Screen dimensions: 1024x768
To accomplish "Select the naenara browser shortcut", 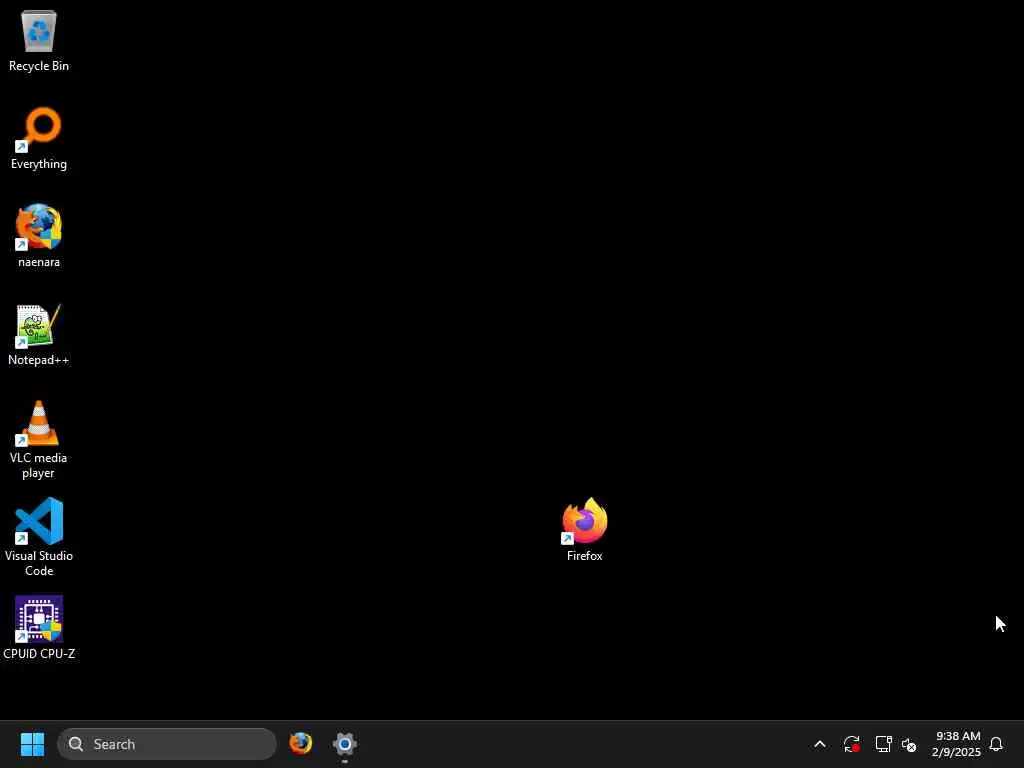I will click(39, 236).
